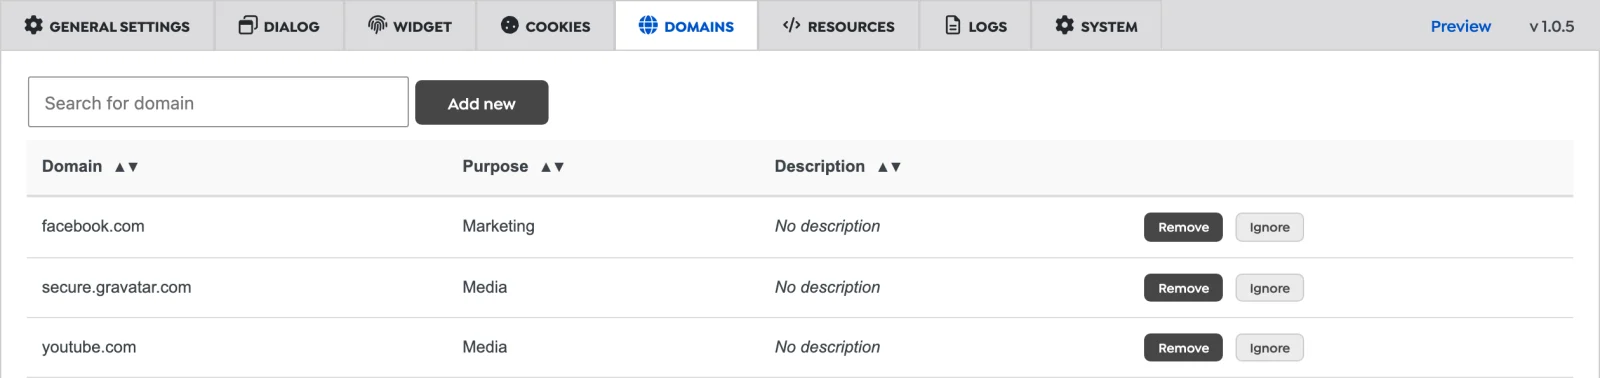Click youtube.com's No description cell

(827, 348)
